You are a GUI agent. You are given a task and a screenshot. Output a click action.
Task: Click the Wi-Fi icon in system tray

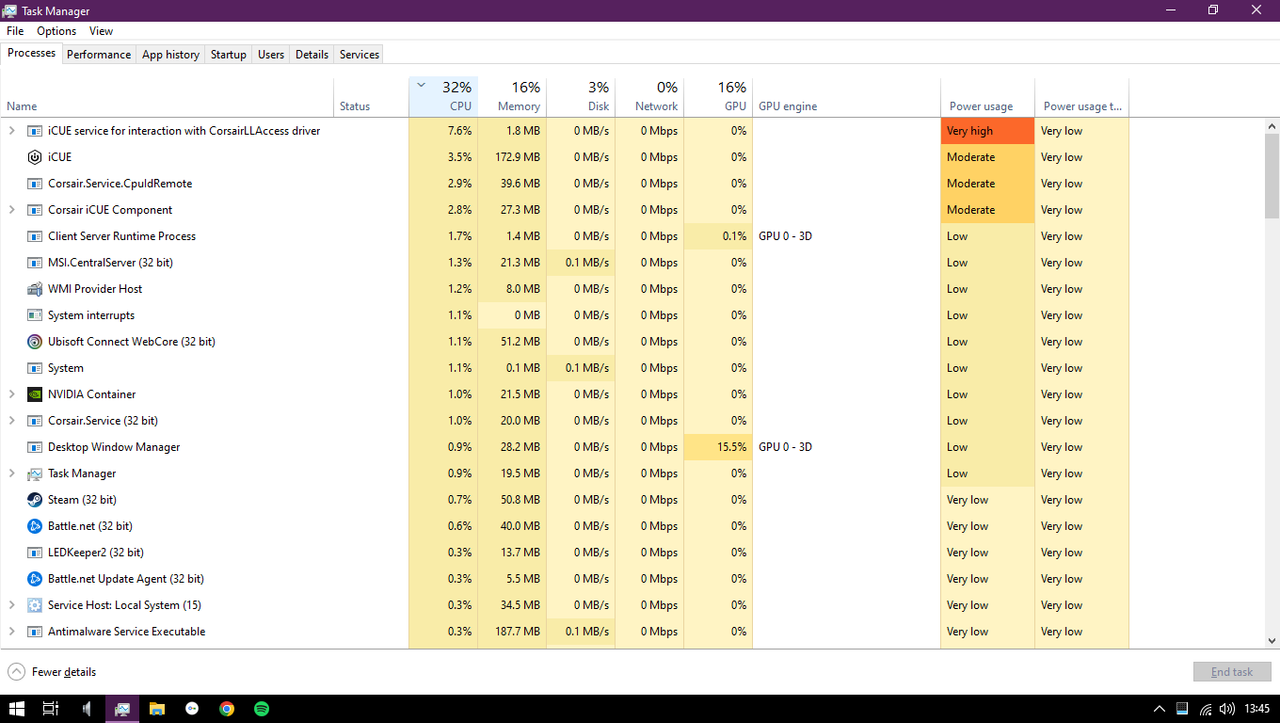[x=1205, y=709]
